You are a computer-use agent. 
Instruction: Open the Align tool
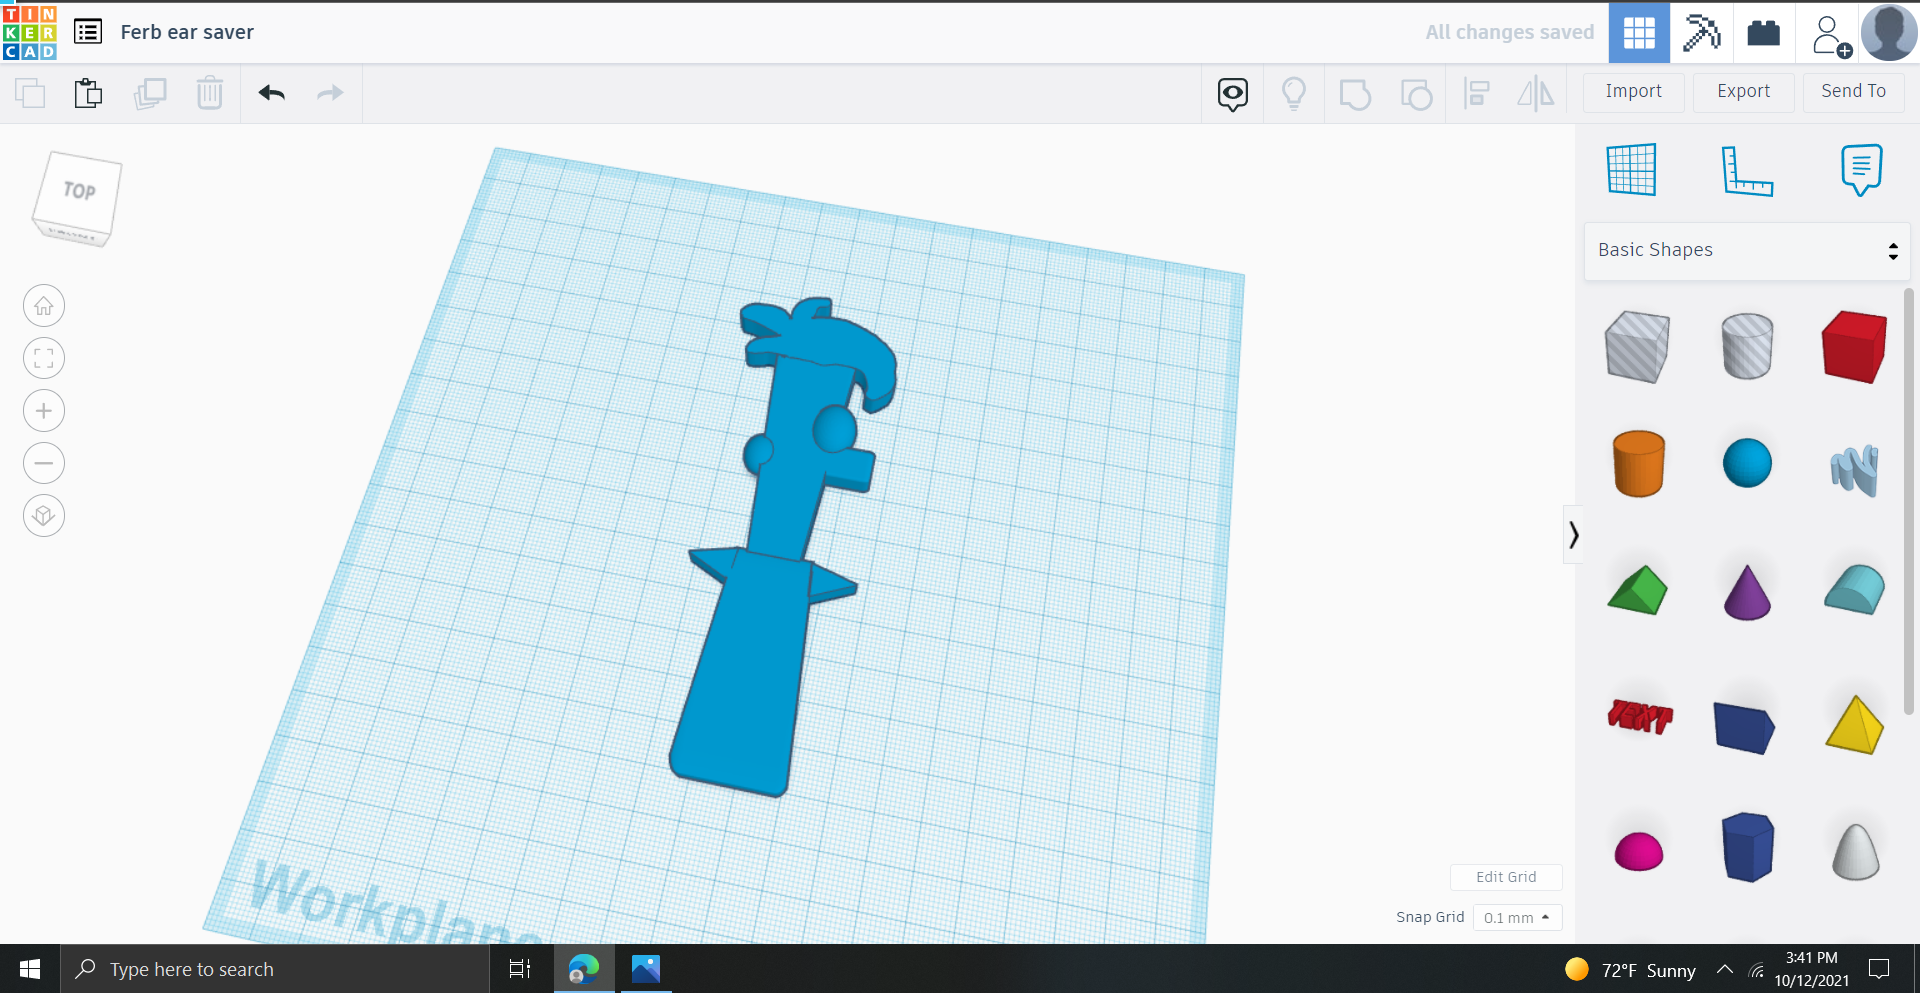(x=1477, y=93)
